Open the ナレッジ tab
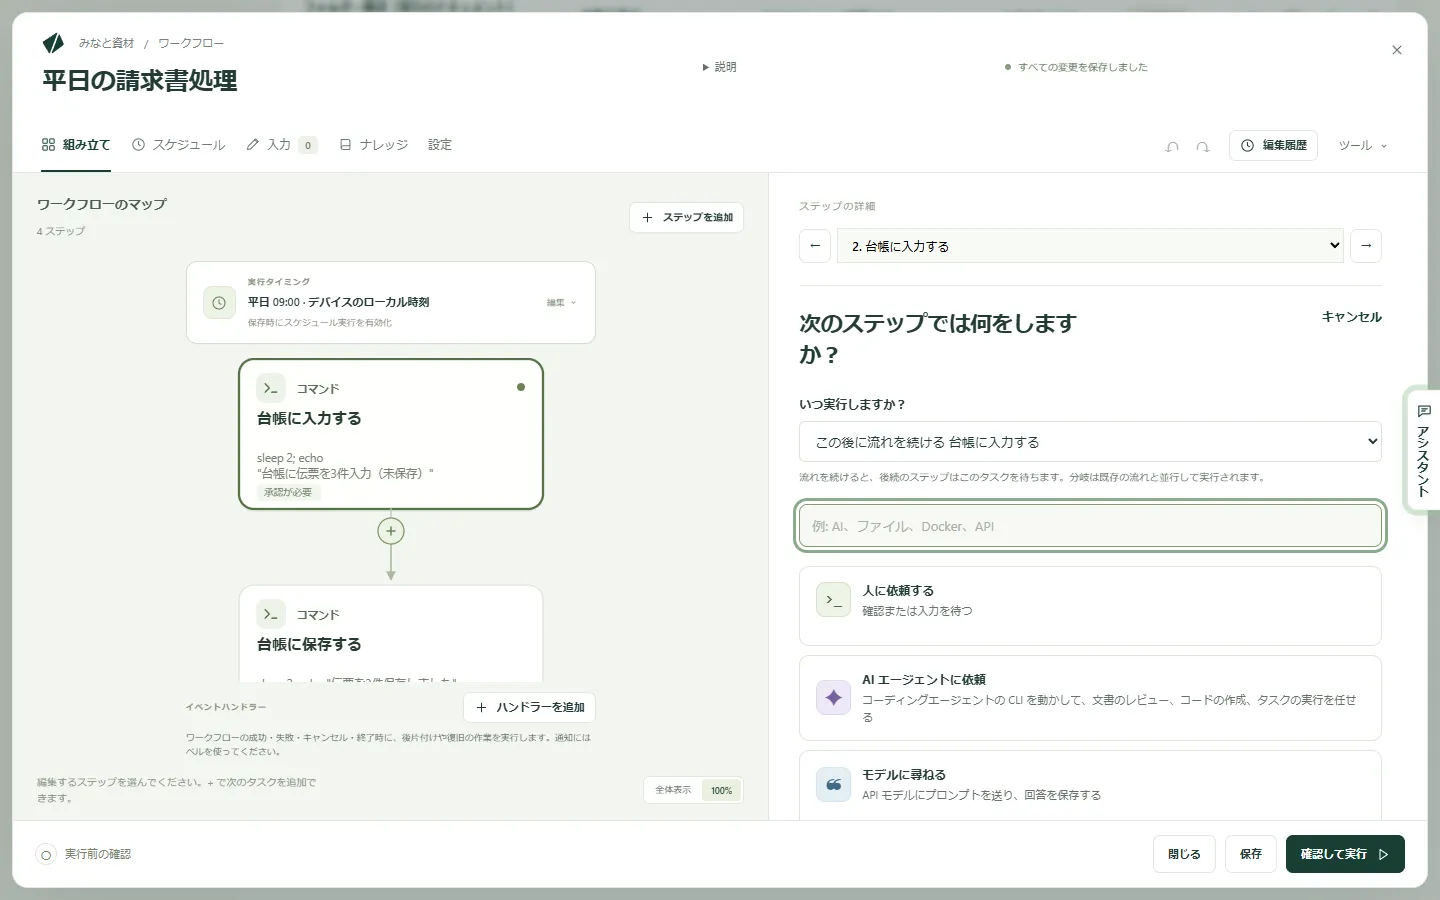Image resolution: width=1440 pixels, height=900 pixels. [374, 145]
